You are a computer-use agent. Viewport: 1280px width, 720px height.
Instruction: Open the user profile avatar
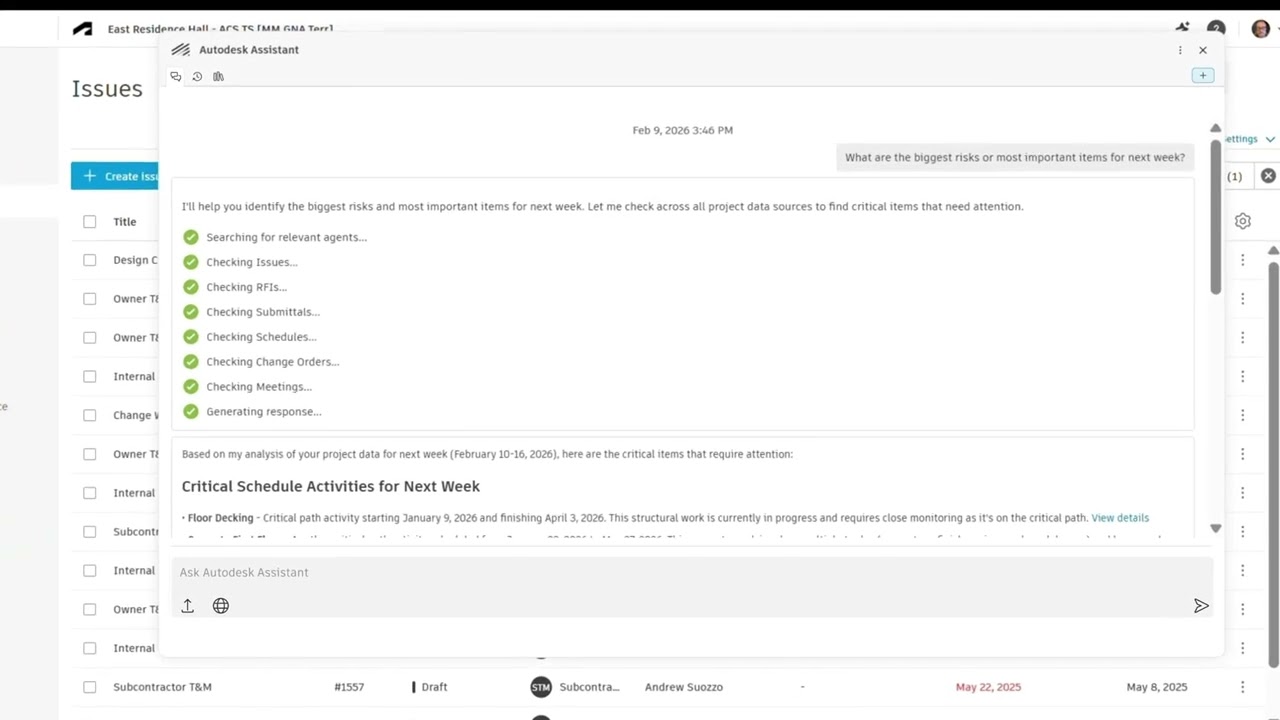pos(1261,29)
